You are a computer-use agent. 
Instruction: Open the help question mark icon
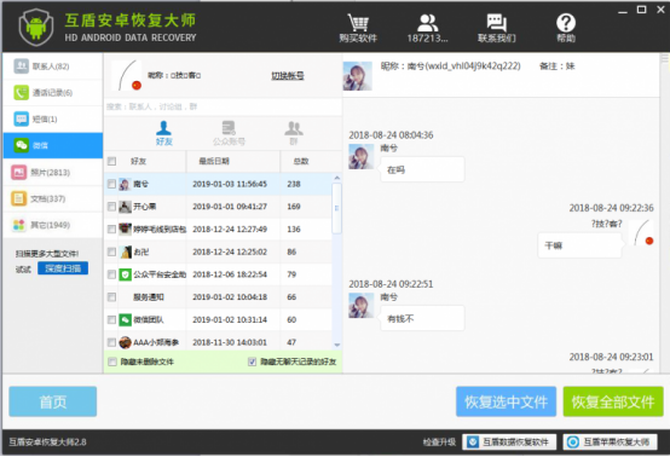[x=566, y=23]
